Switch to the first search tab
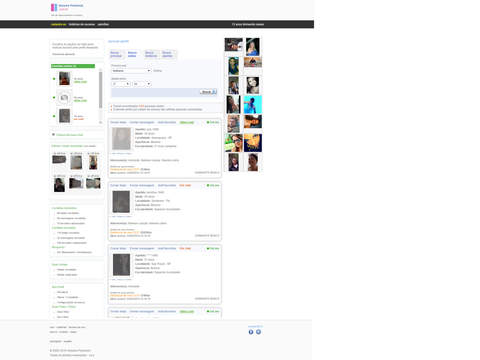480x360 pixels. click(116, 54)
